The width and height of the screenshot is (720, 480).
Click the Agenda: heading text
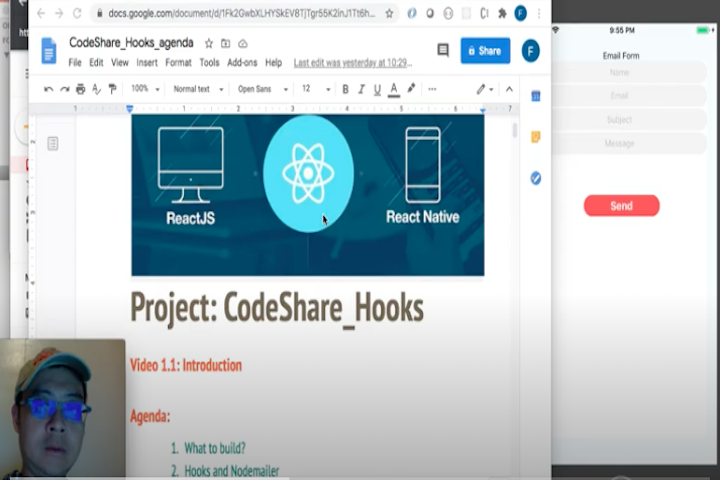pyautogui.click(x=150, y=417)
